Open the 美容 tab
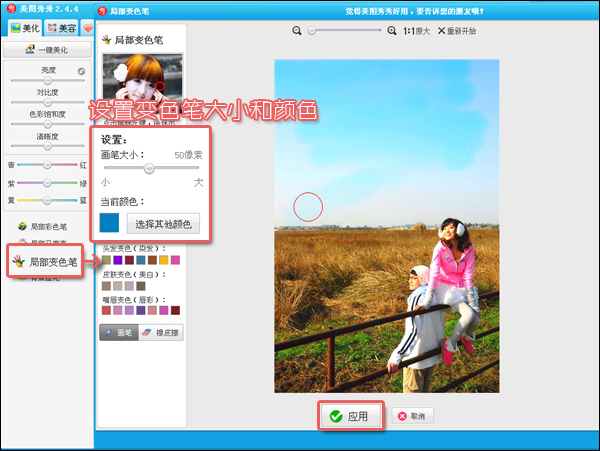Viewport: 600px width, 451px height. point(61,28)
